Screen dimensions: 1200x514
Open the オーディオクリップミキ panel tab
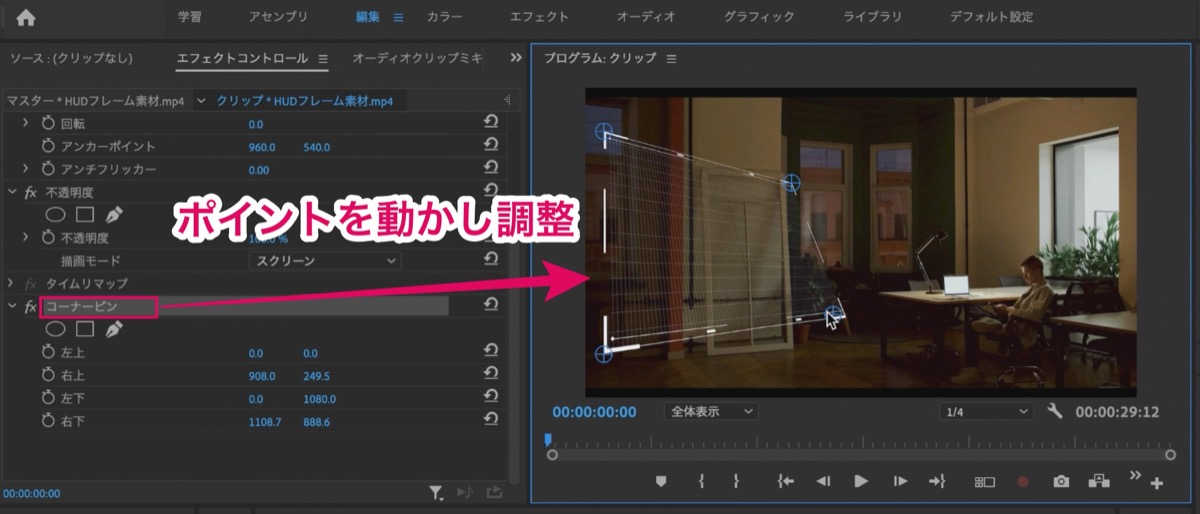(x=417, y=58)
